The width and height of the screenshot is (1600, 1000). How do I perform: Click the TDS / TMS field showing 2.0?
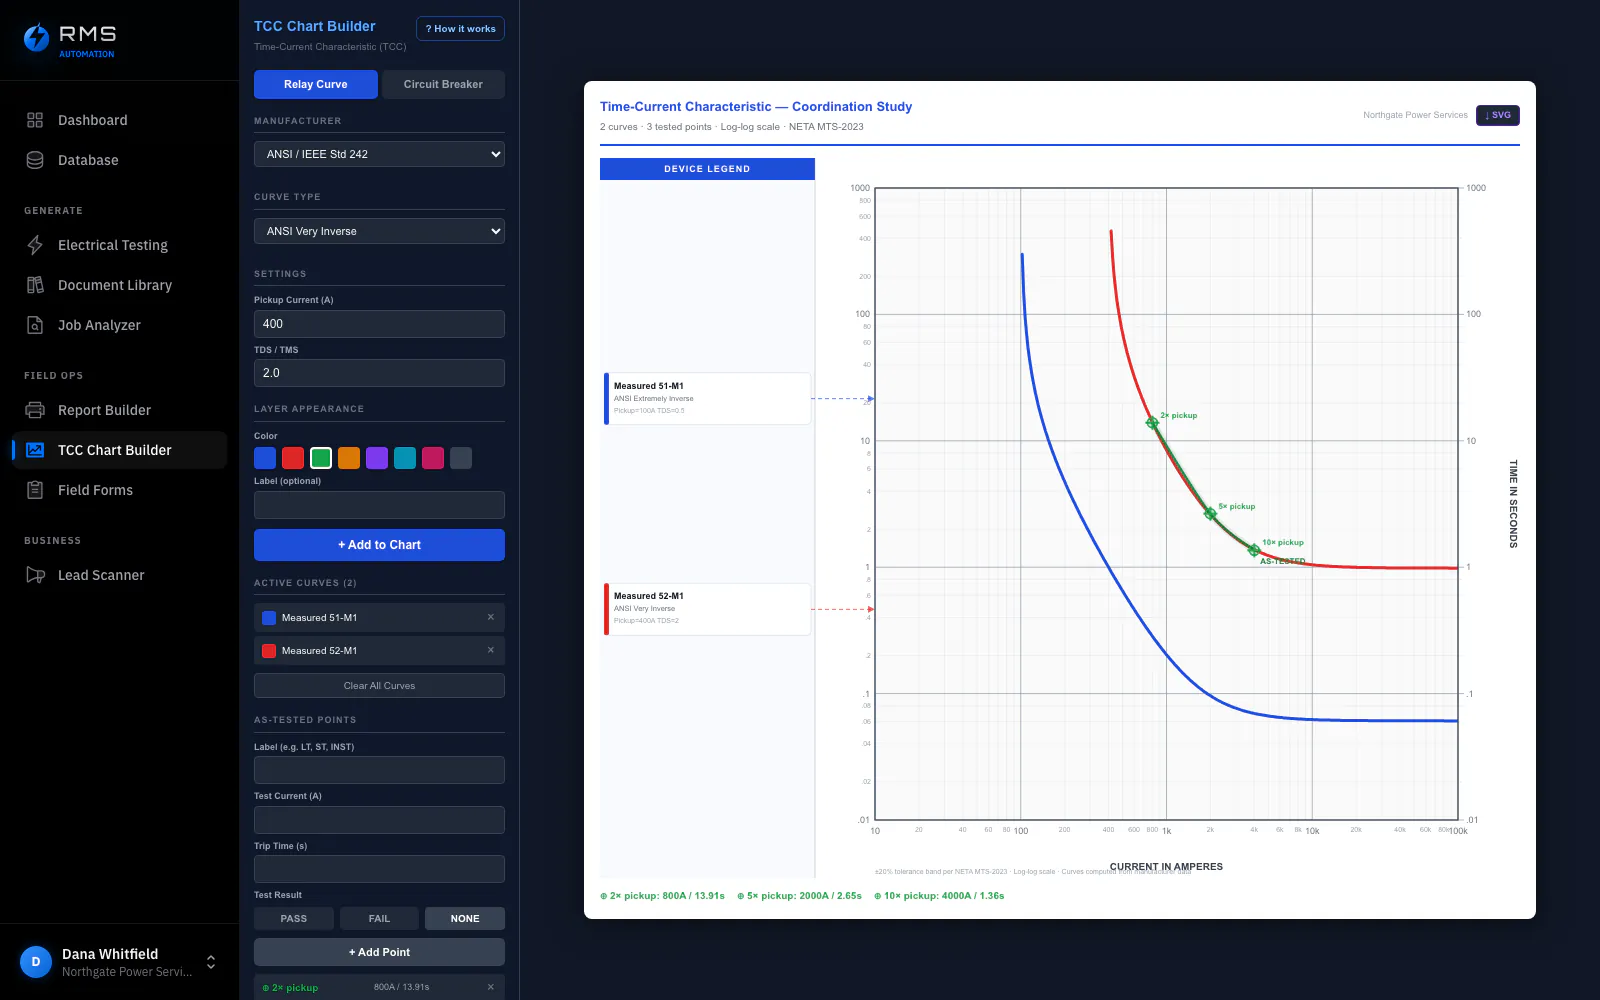click(379, 373)
